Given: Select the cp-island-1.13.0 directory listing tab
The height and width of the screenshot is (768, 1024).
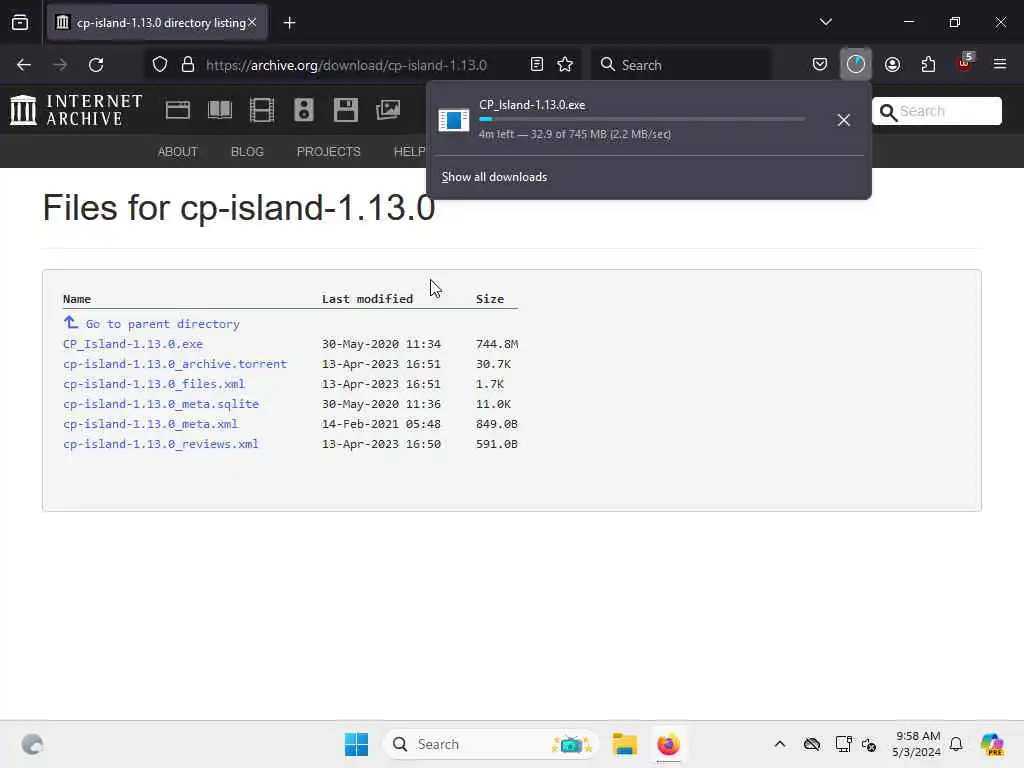Looking at the screenshot, I should coord(157,23).
